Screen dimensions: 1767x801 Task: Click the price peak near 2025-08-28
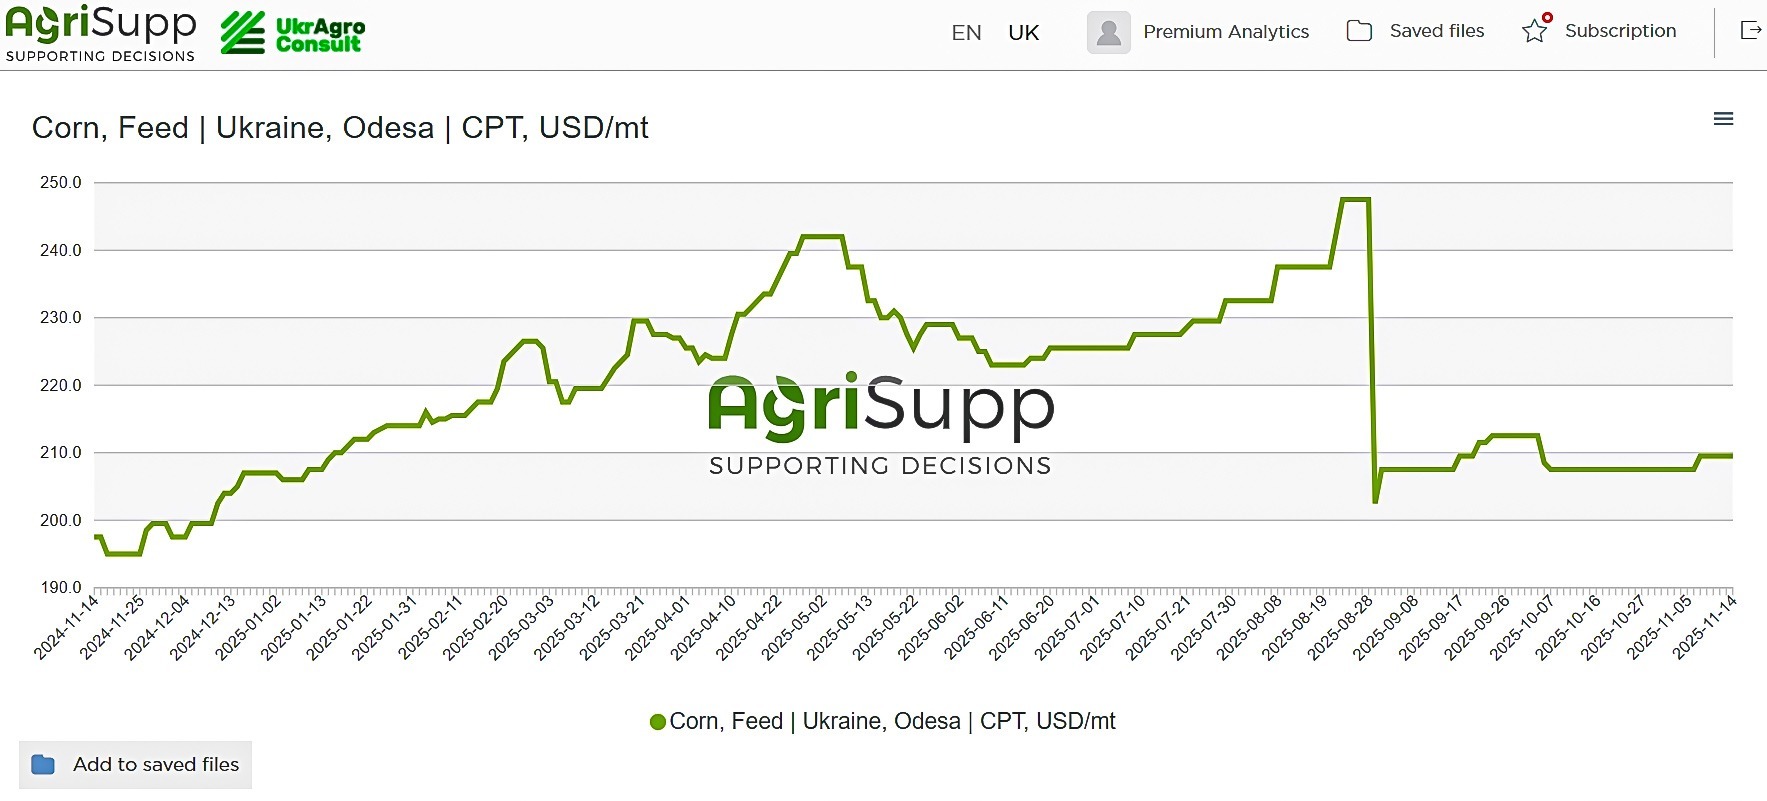1355,200
